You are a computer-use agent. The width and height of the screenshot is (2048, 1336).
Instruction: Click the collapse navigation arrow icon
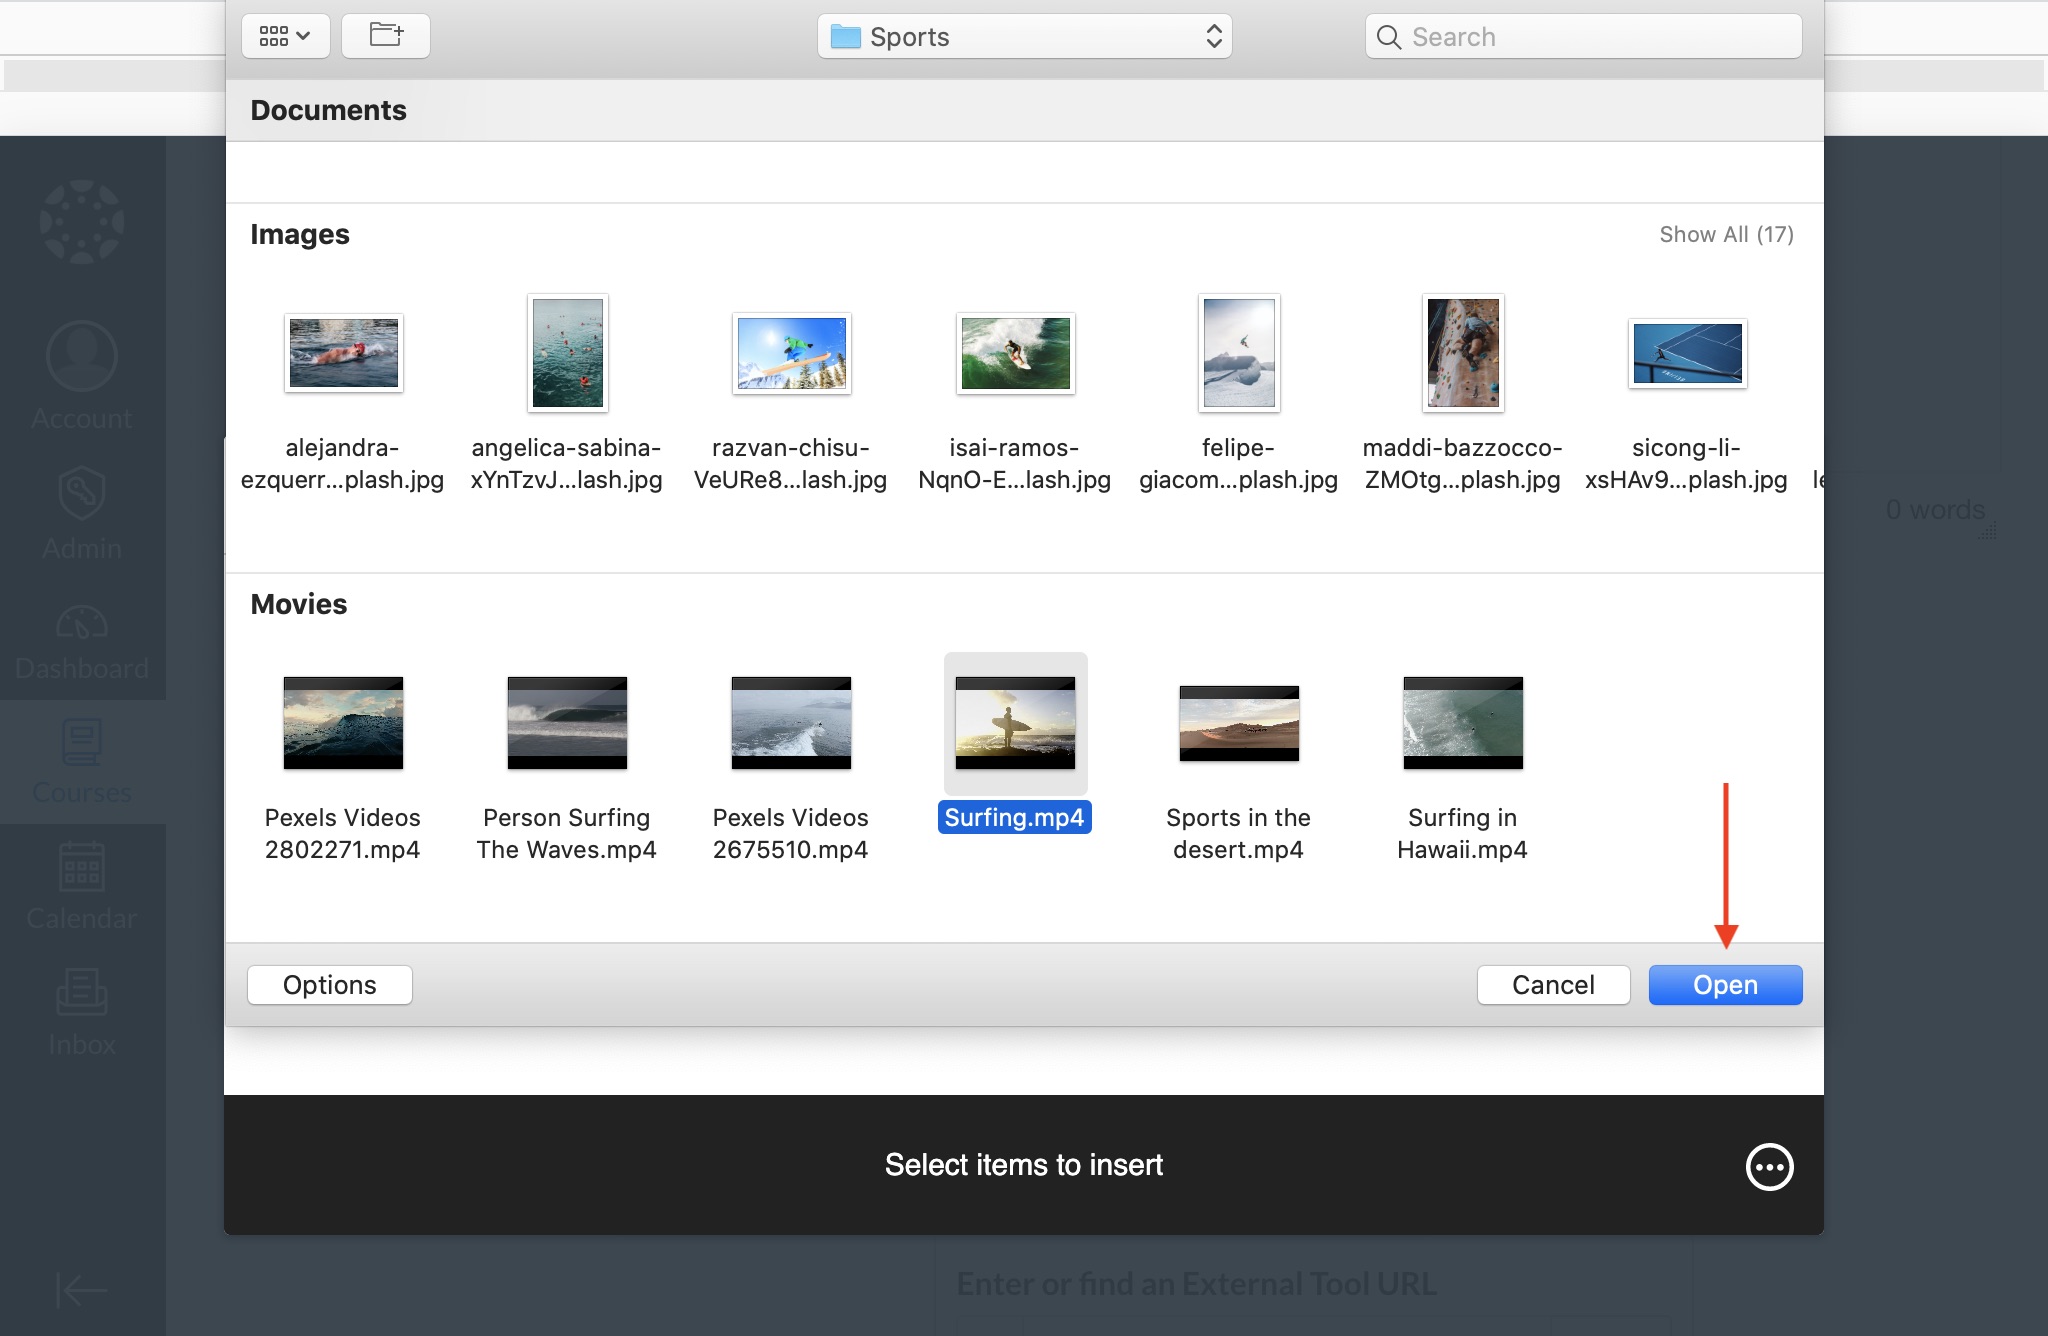(x=82, y=1290)
